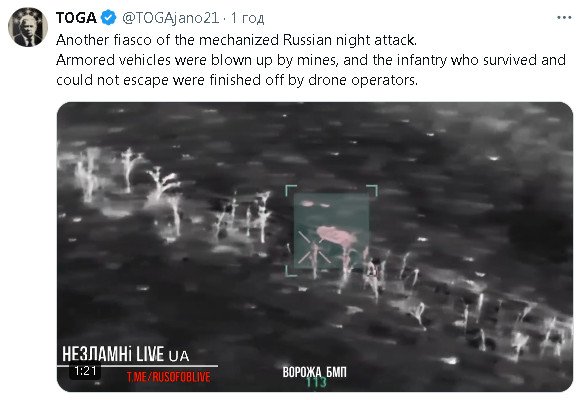This screenshot has width=588, height=400.
Task: Open the "1 год" post timestamp
Action: 248,18
